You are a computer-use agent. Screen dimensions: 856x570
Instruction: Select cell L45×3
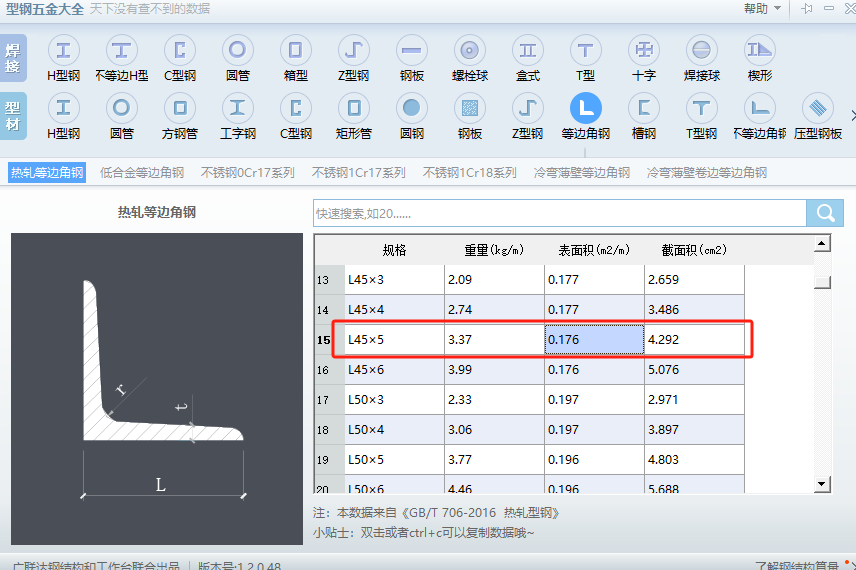click(394, 280)
